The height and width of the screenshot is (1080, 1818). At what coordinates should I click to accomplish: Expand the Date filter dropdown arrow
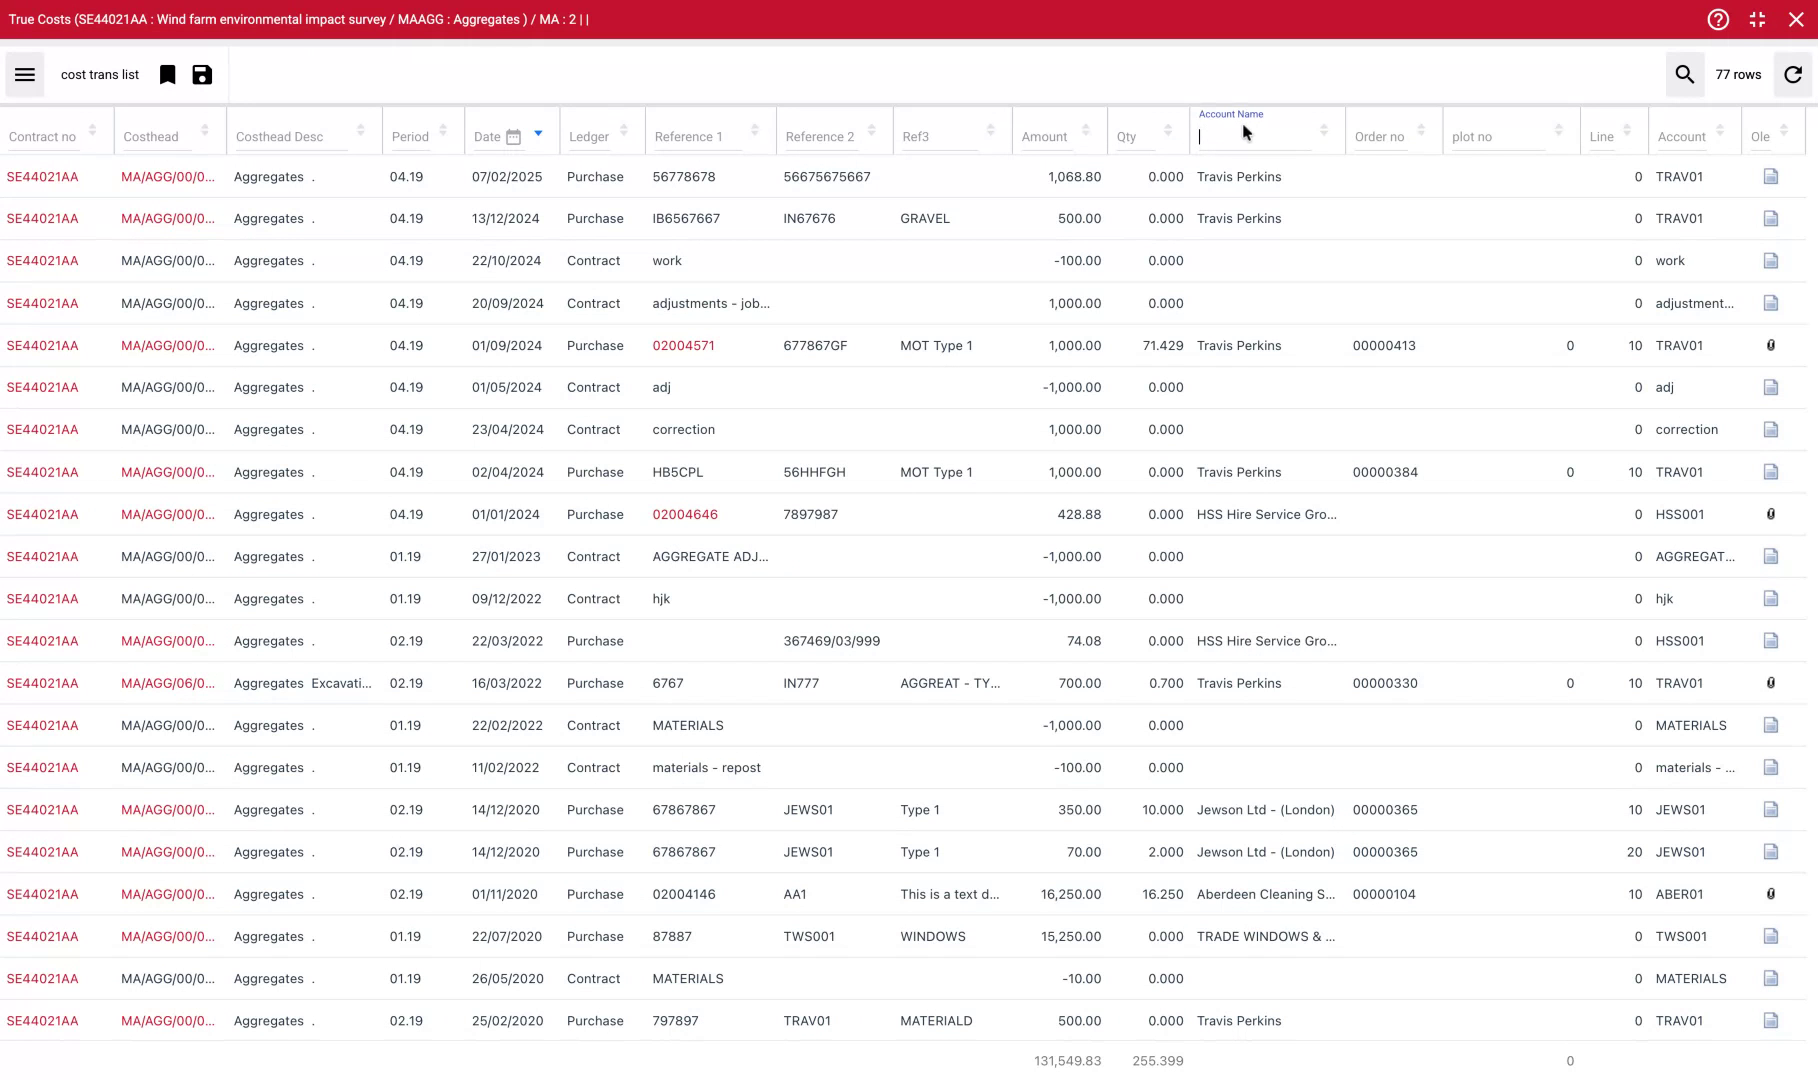click(538, 133)
